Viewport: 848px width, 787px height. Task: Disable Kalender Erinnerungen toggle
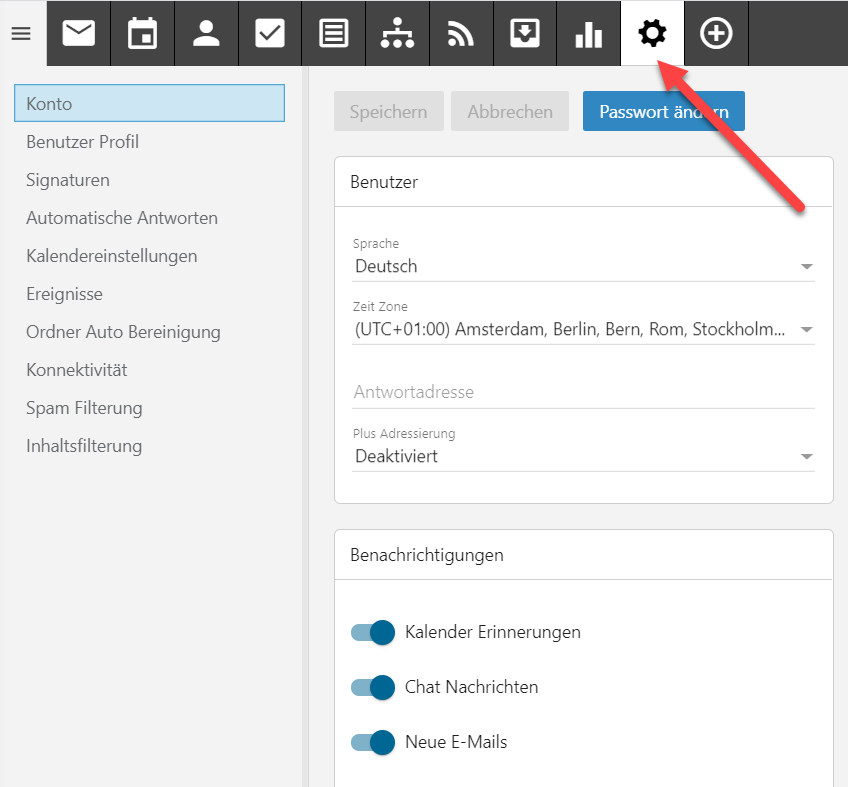point(373,632)
